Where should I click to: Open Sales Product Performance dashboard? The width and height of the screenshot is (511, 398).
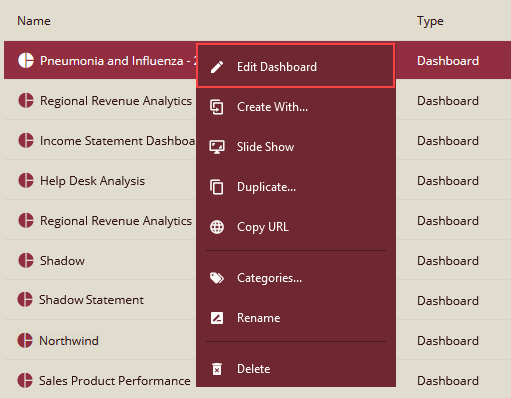(115, 381)
